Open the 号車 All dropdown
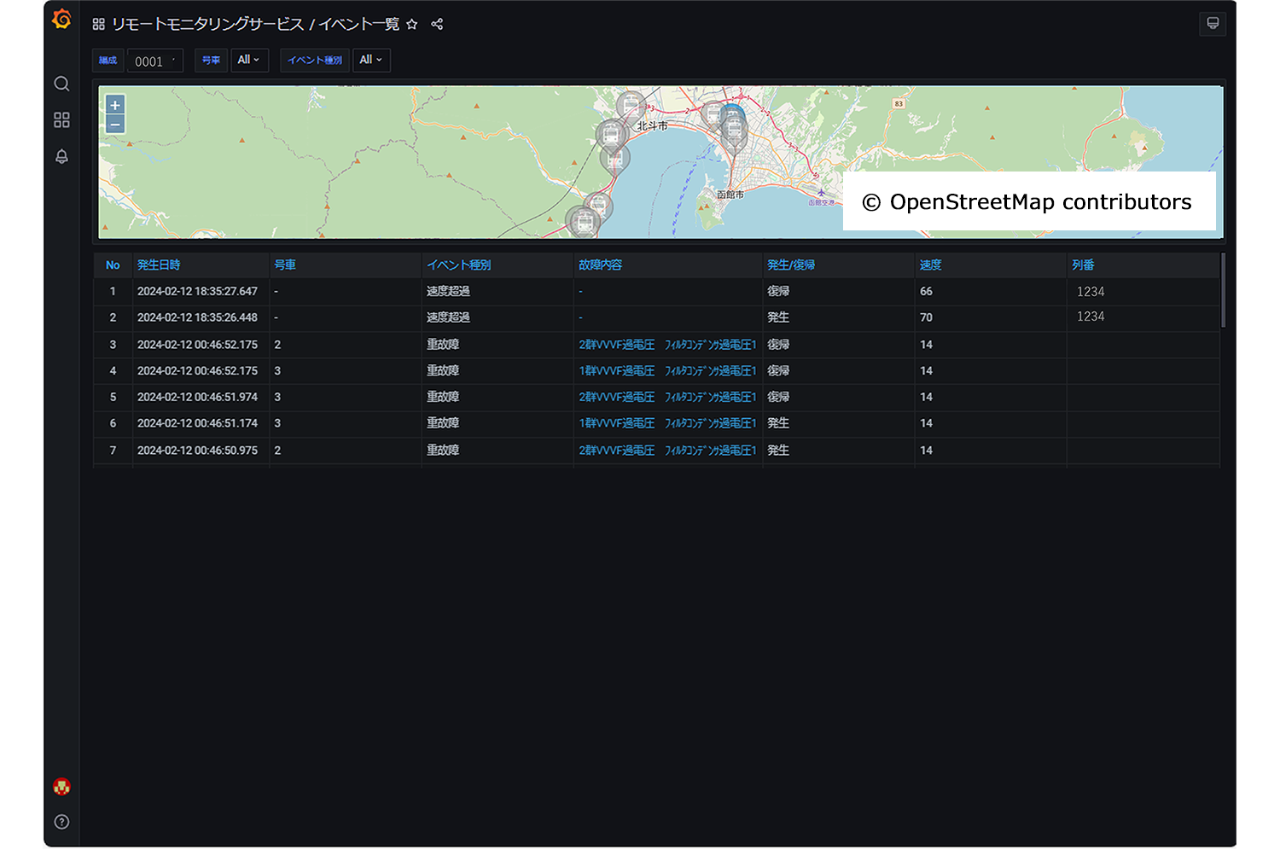This screenshot has height=849, width=1280. (249, 60)
